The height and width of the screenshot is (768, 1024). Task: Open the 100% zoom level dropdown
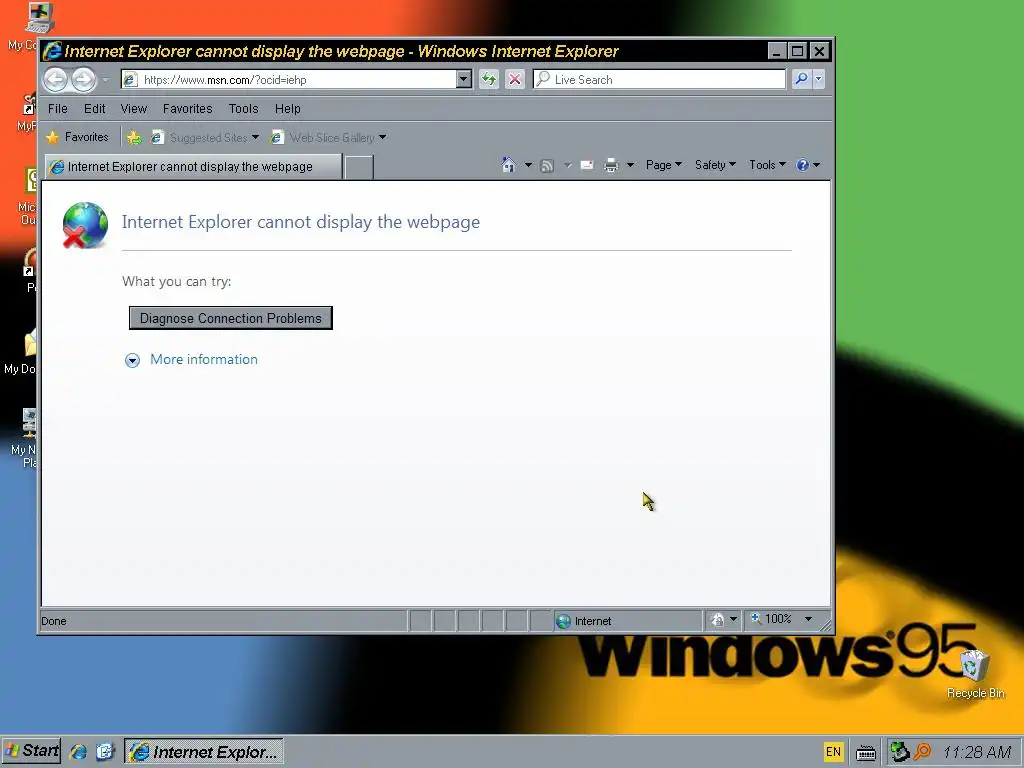click(808, 619)
